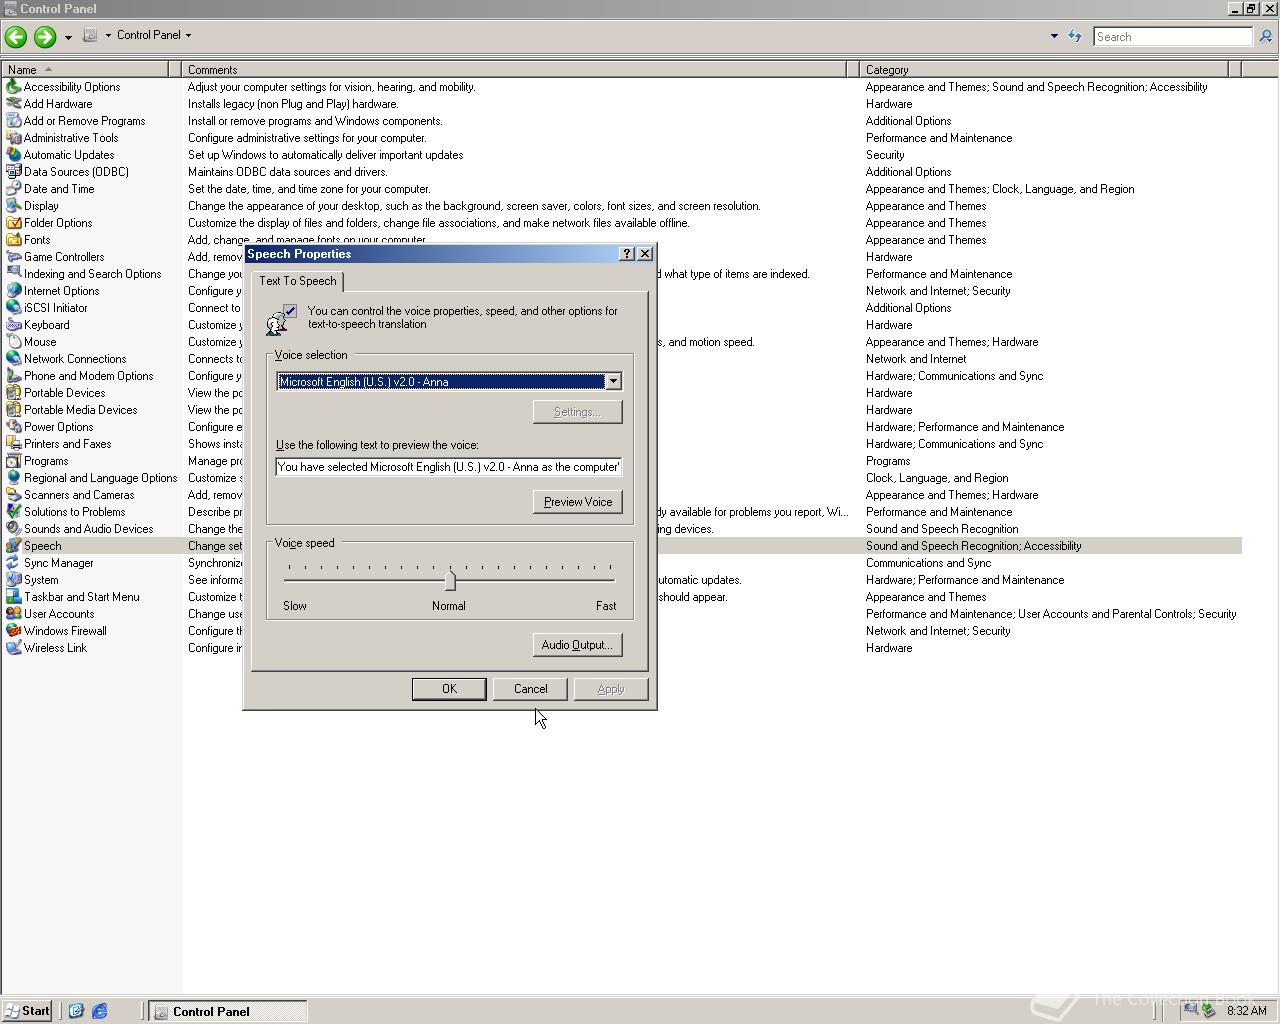Select Printers and Faxes icon
This screenshot has width=1280, height=1024.
coord(13,444)
